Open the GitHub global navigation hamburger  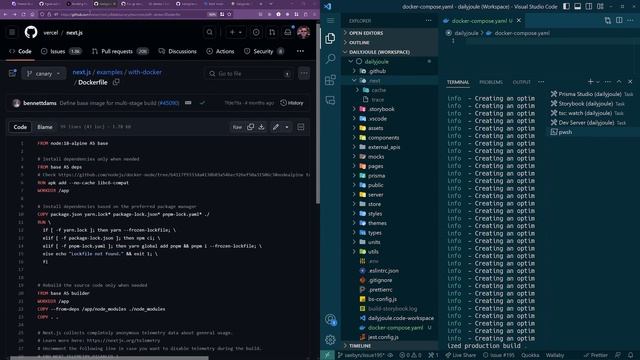point(12,32)
